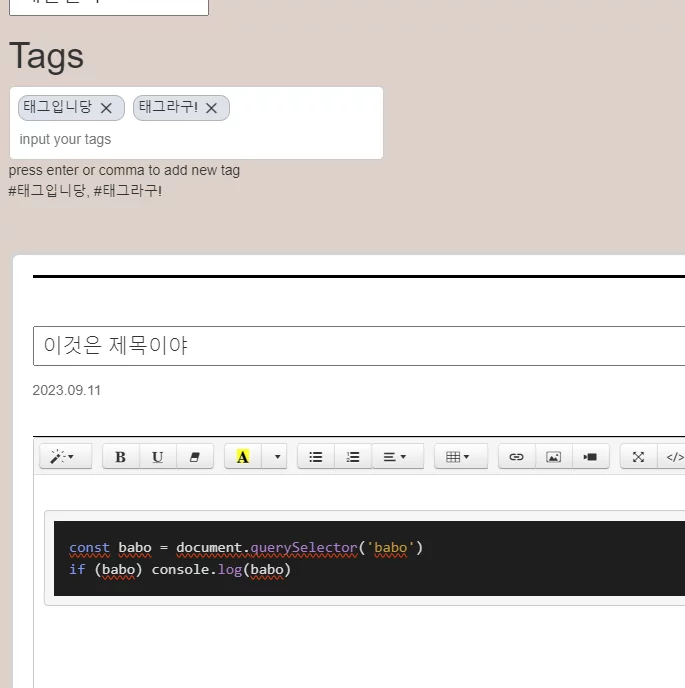
Task: Remove the 태그라구! tag
Action: [x=211, y=108]
